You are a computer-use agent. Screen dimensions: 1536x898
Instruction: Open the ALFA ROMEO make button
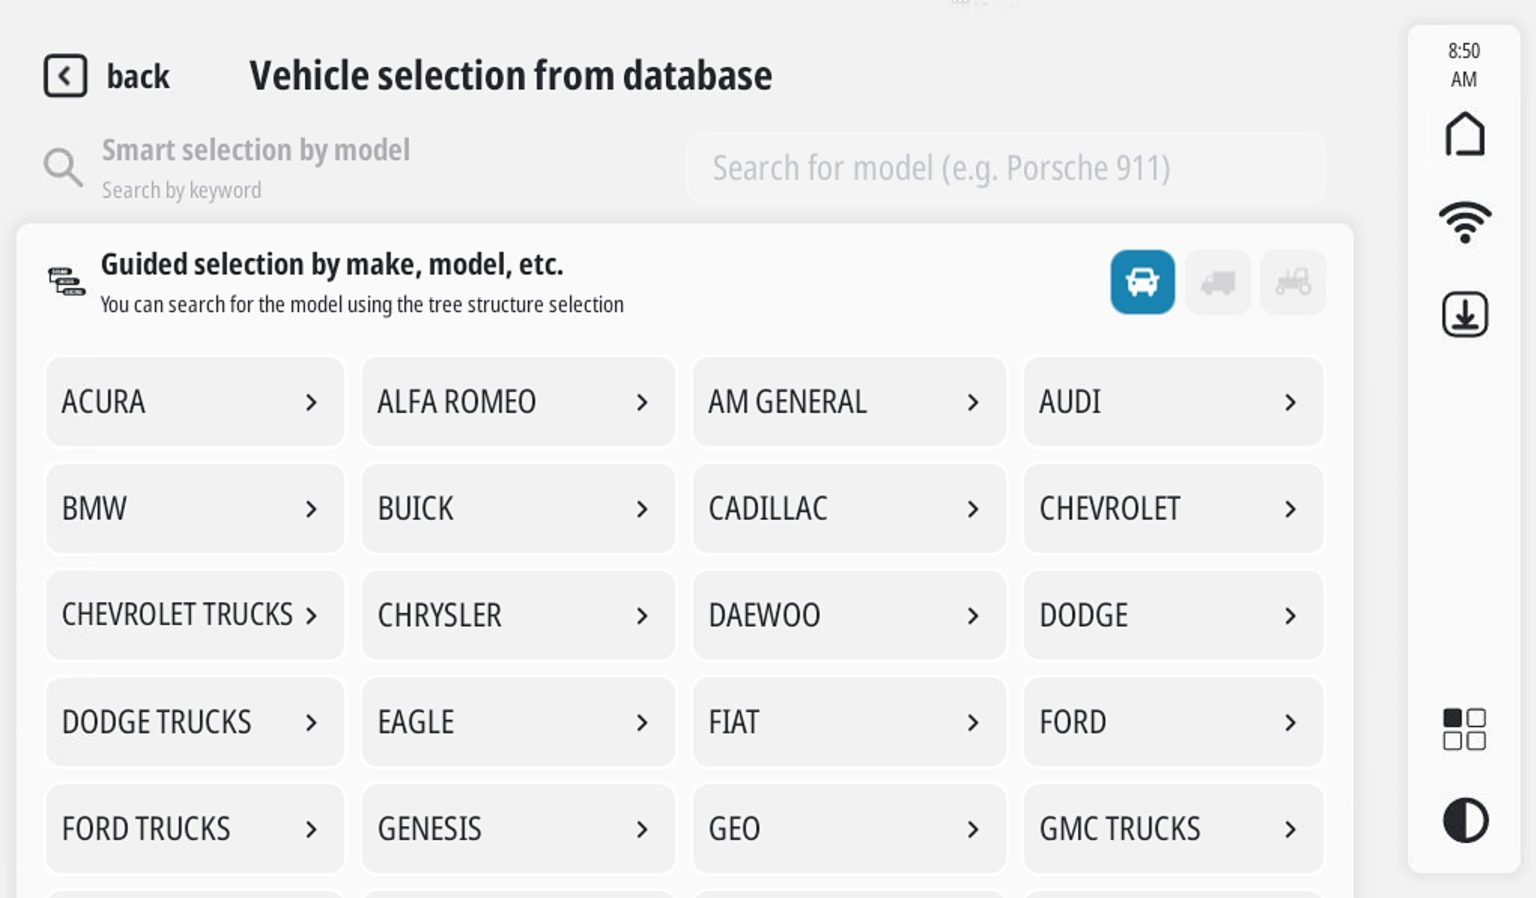(x=517, y=402)
